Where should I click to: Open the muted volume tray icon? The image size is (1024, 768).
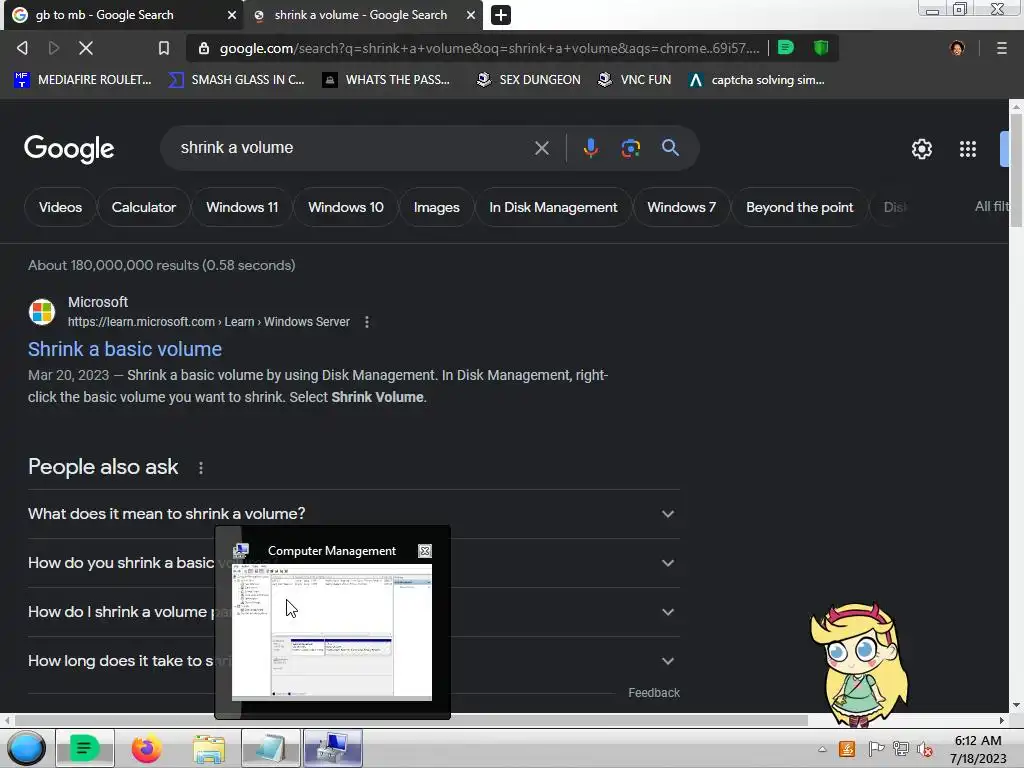pos(924,749)
